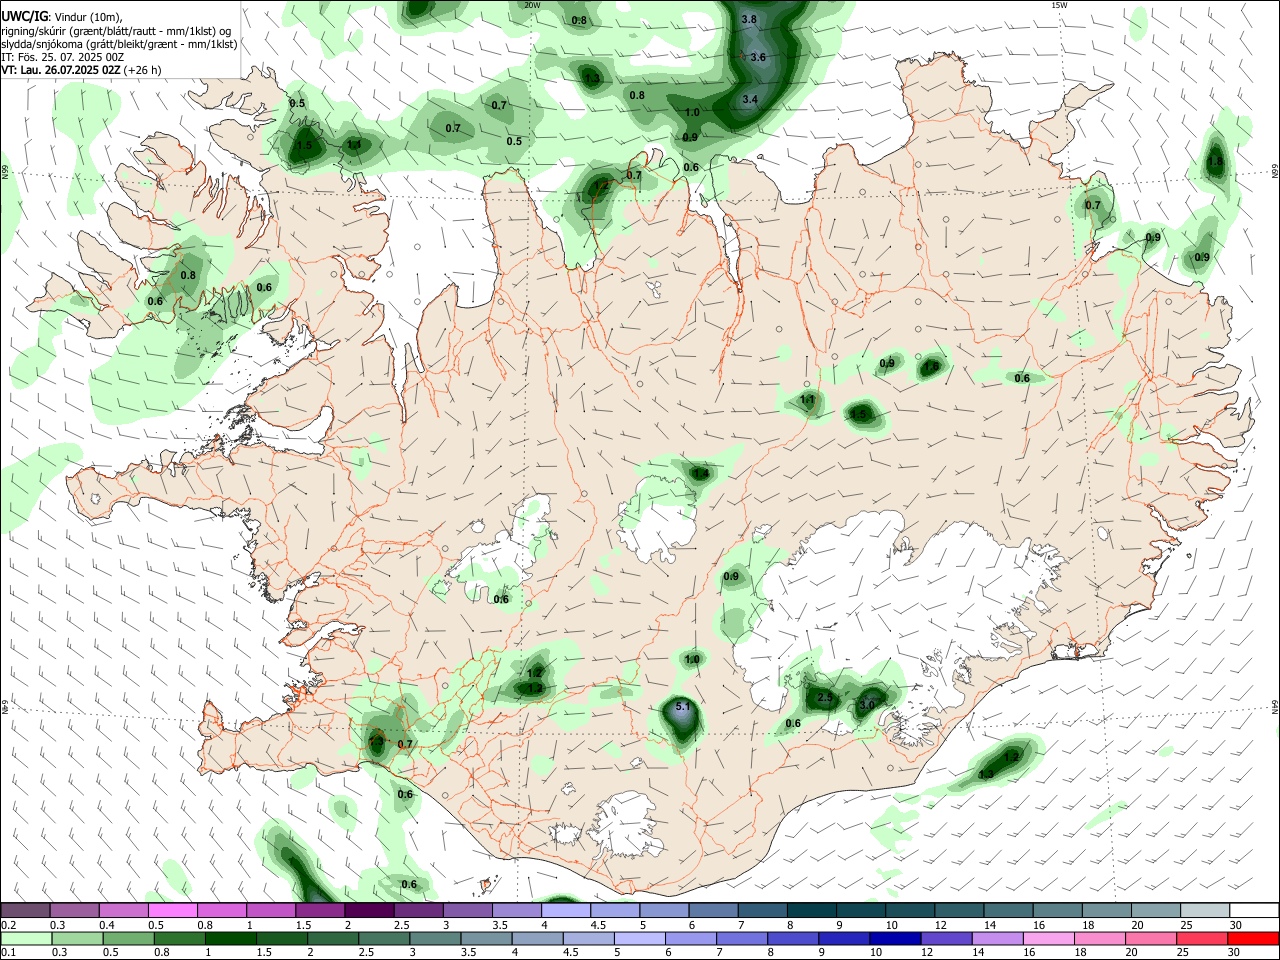Viewport: 1280px width, 960px height.
Task: Click the '0.2' label on the purple scale
Action: click(9, 925)
